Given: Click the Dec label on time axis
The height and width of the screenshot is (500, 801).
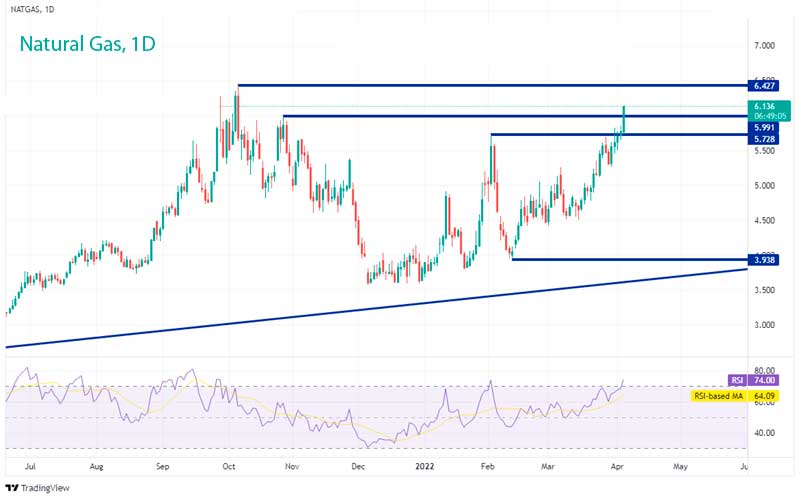Looking at the screenshot, I should point(359,466).
